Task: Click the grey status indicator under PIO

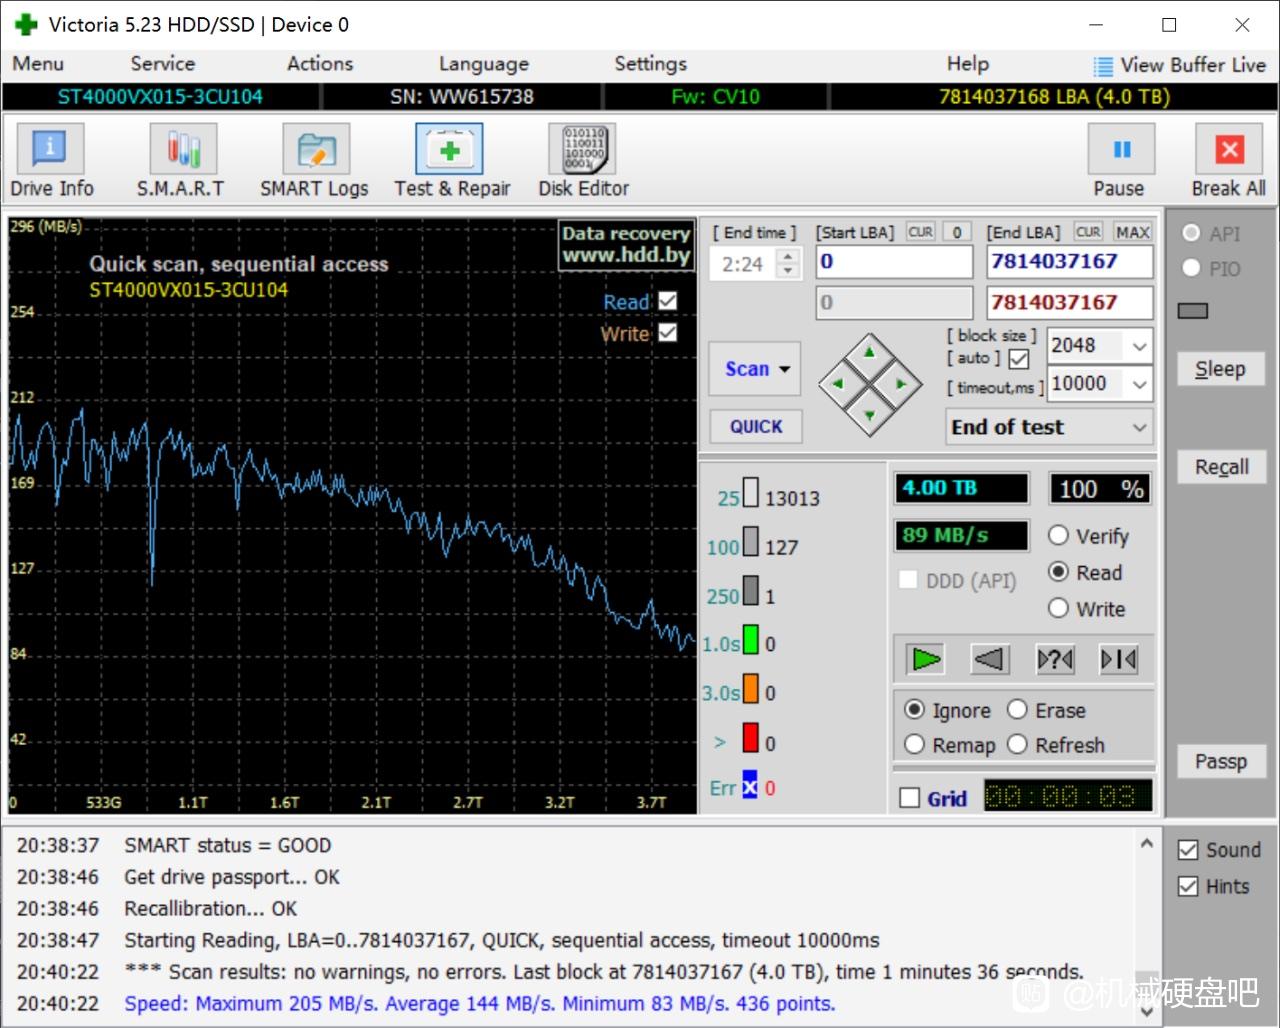Action: [x=1193, y=311]
